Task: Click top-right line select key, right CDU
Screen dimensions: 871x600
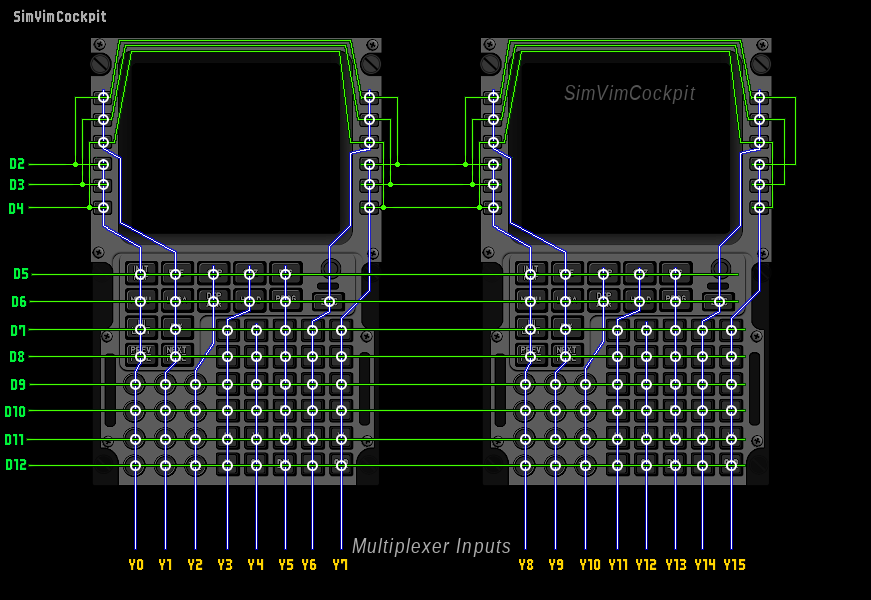Action: (x=759, y=97)
